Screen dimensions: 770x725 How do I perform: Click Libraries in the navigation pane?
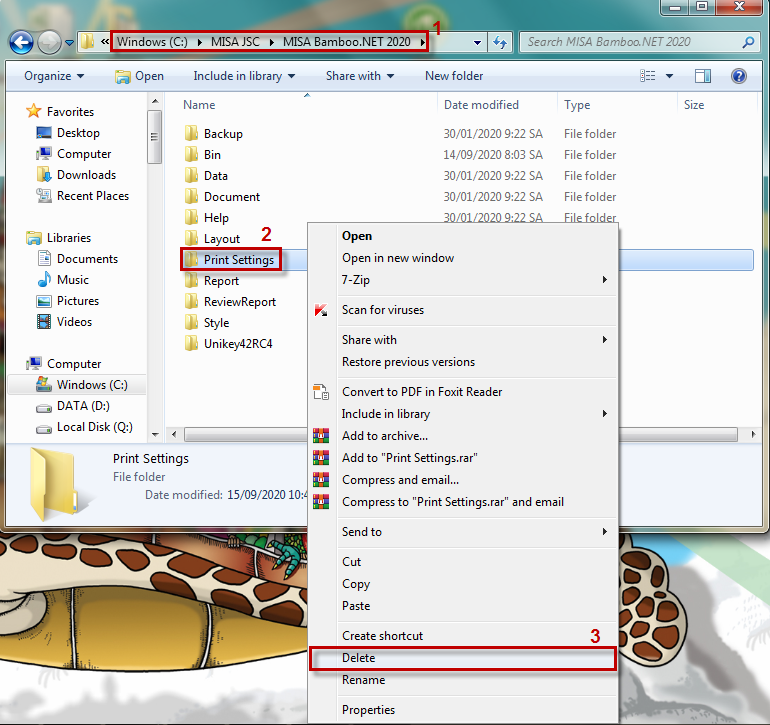69,238
